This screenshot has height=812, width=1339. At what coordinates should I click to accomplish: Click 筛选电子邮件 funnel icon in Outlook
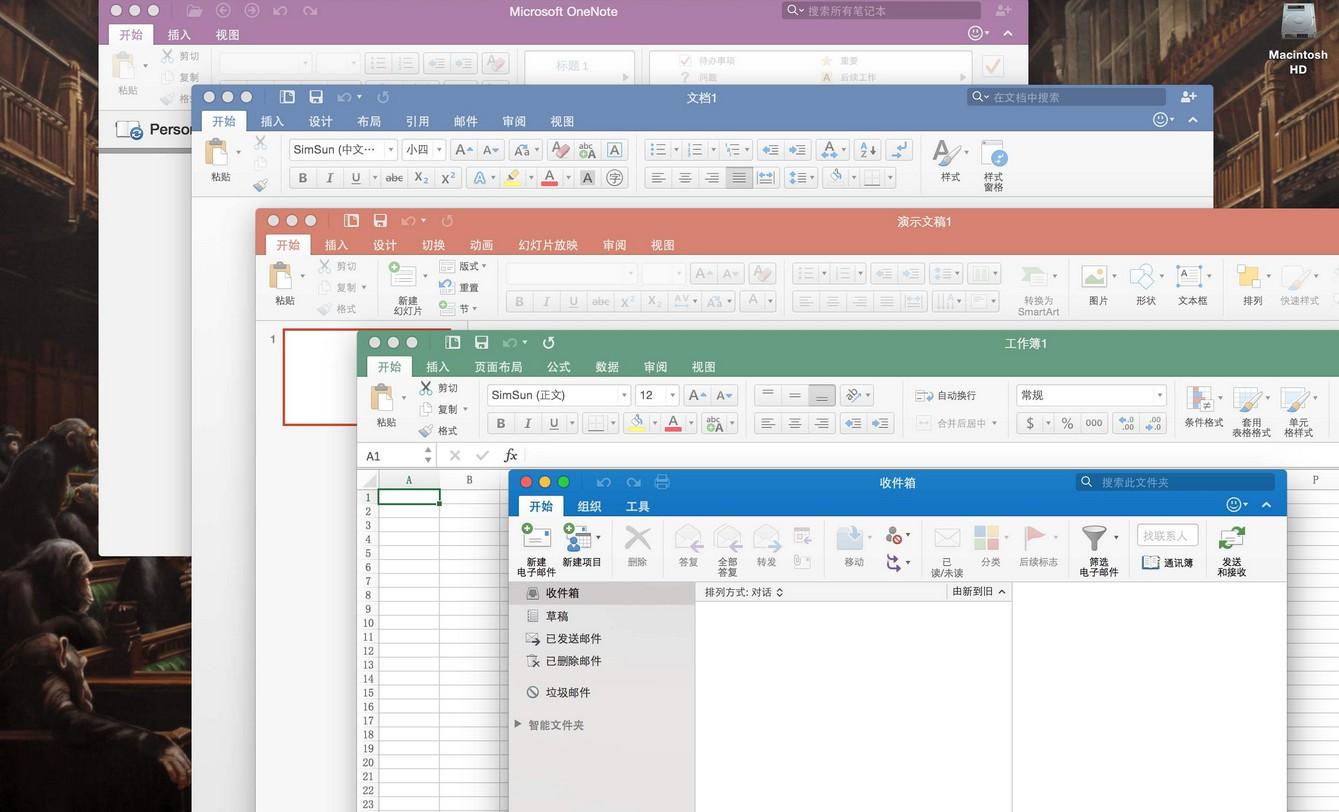pyautogui.click(x=1095, y=538)
